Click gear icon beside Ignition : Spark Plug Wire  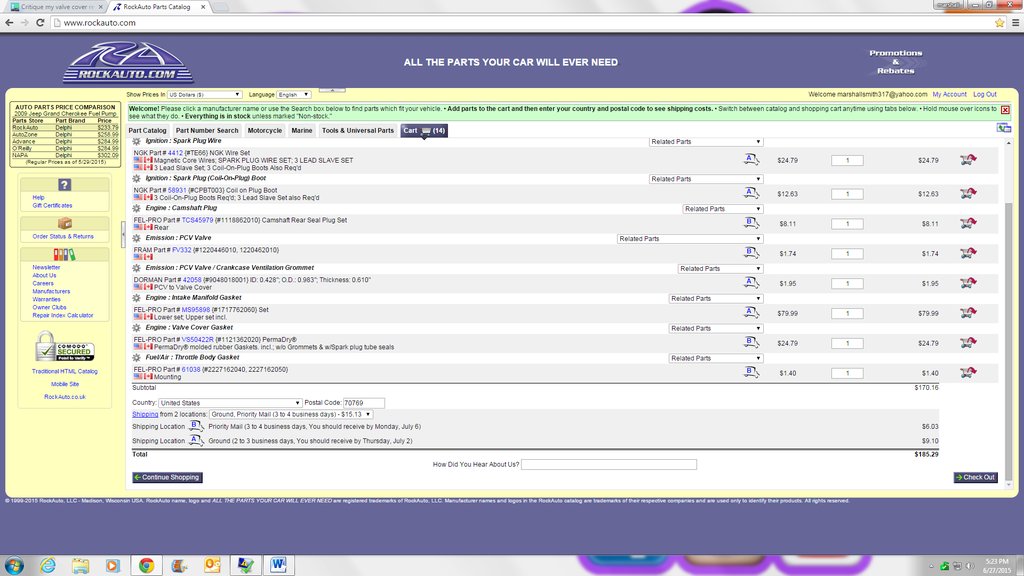[x=136, y=141]
